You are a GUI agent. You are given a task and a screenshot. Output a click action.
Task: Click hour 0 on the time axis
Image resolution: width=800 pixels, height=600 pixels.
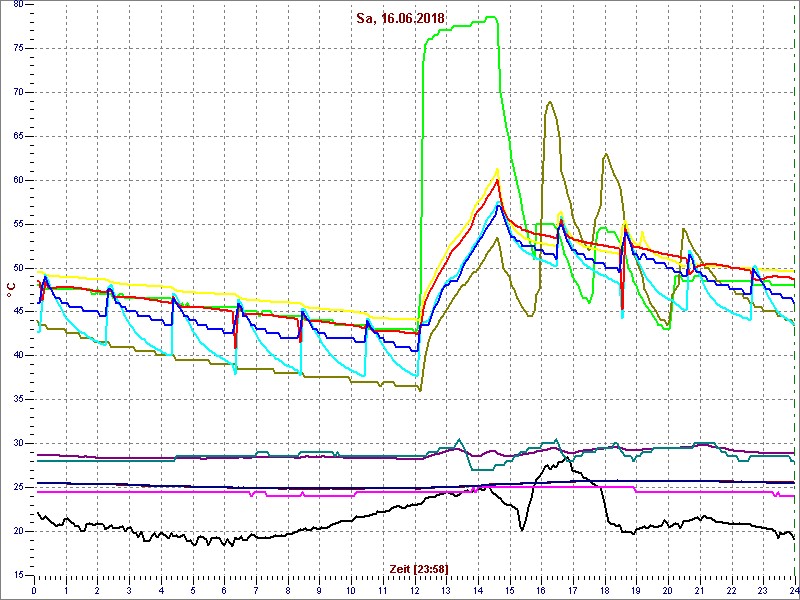pyautogui.click(x=34, y=590)
